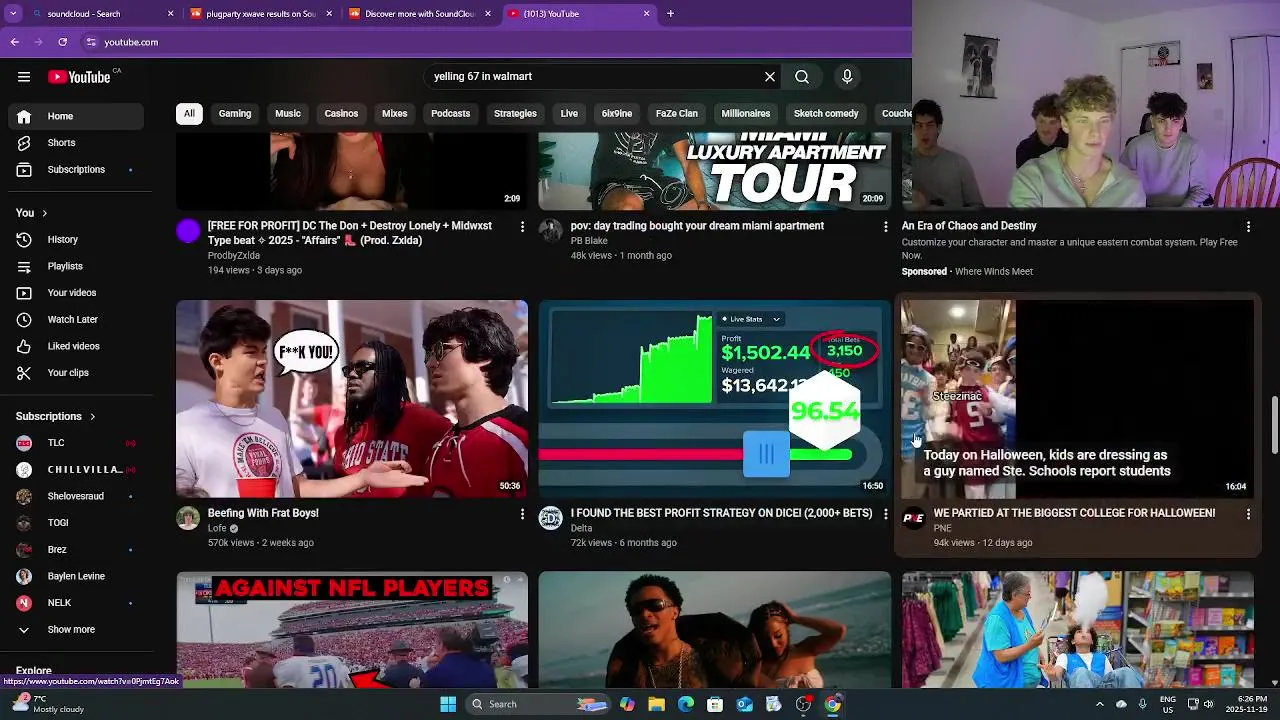Open Subscriptions feed in sidebar
The height and width of the screenshot is (720, 1280).
(76, 170)
